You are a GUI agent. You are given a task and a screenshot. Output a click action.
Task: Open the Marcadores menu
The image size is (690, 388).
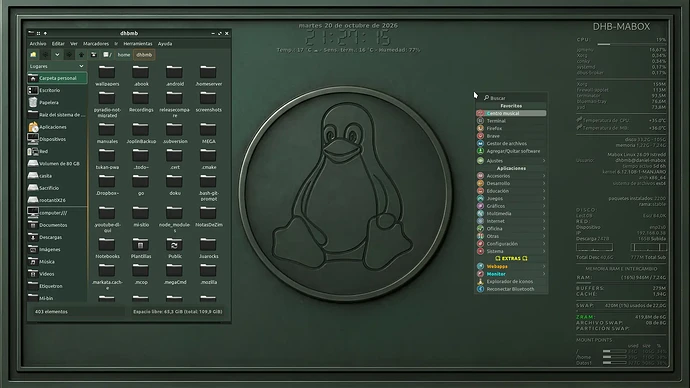[96, 44]
